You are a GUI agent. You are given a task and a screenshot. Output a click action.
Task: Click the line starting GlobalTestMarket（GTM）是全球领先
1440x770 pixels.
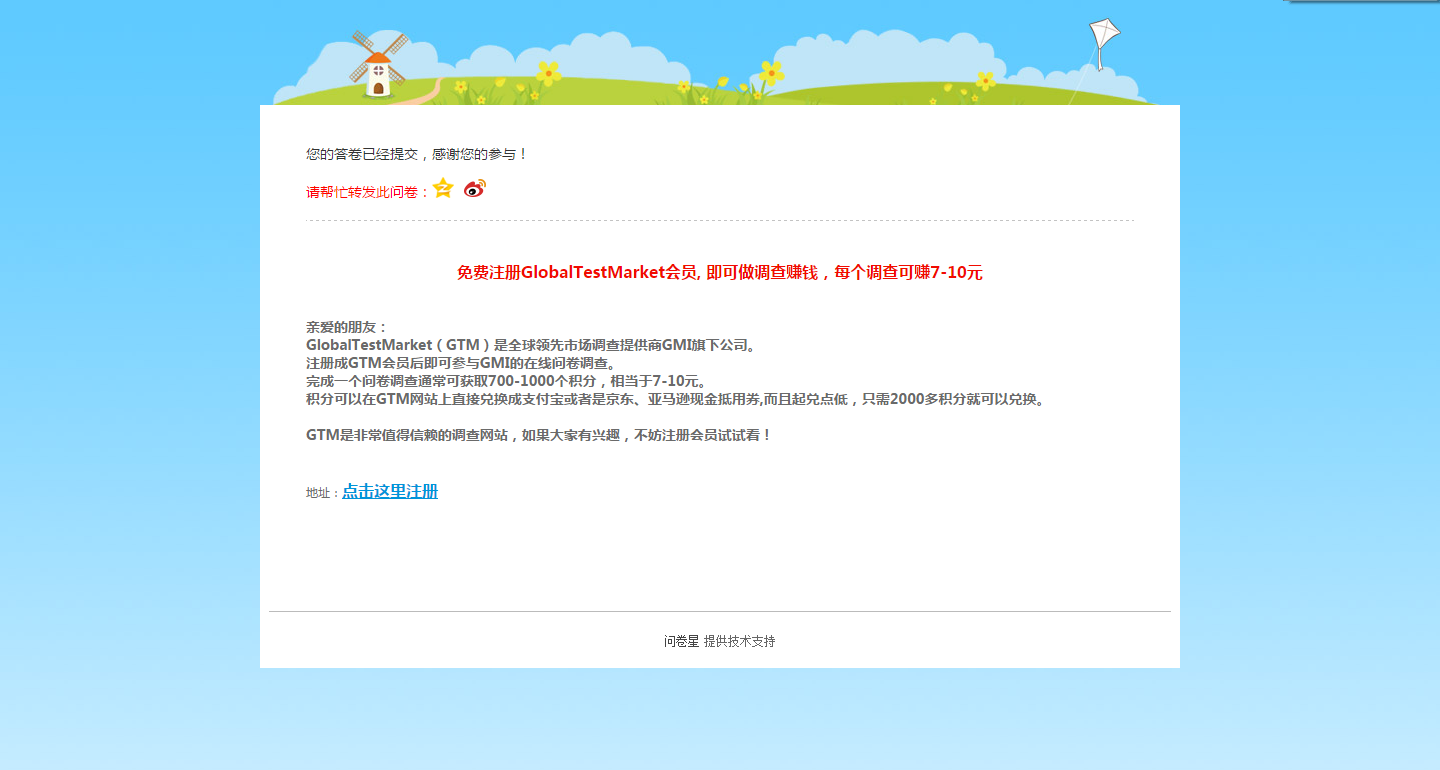tap(533, 345)
